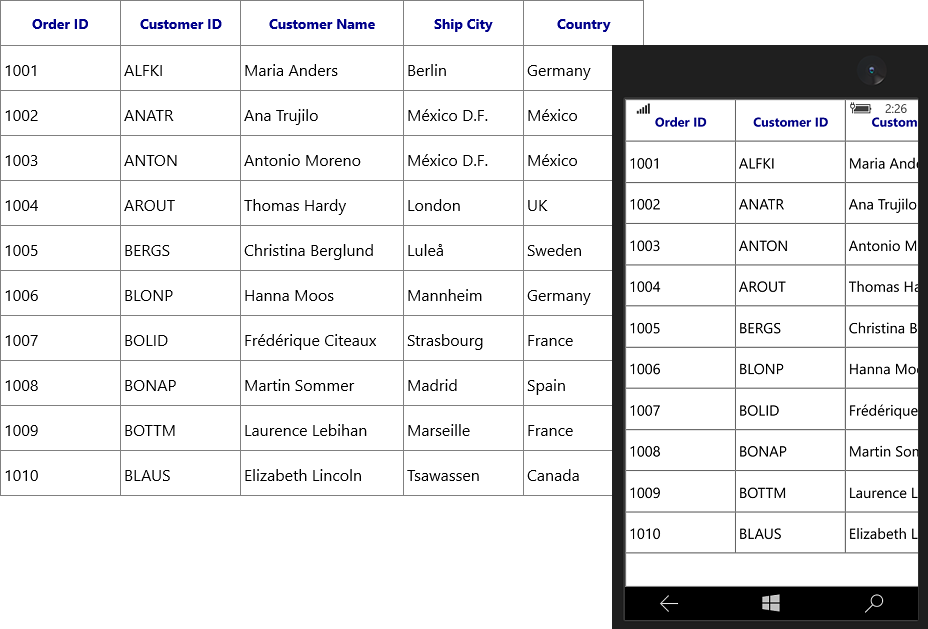Screen dimensions: 928x629
Task: Select the Berlin ship city cell
Action: [463, 69]
